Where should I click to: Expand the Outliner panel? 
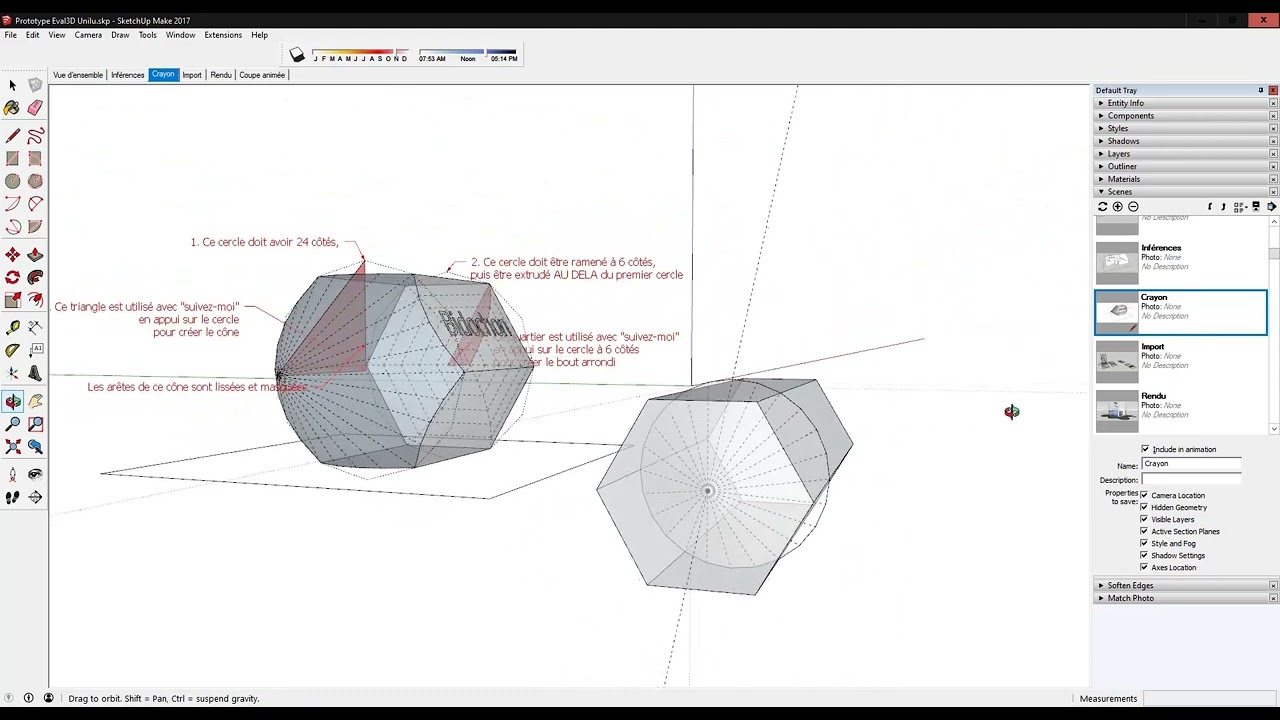point(1180,166)
